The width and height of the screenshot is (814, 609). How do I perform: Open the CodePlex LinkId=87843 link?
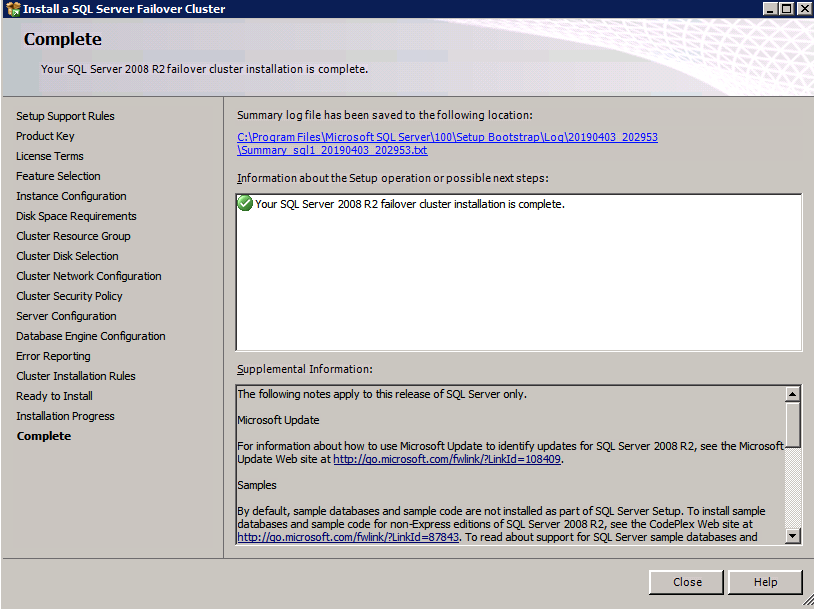[348, 537]
